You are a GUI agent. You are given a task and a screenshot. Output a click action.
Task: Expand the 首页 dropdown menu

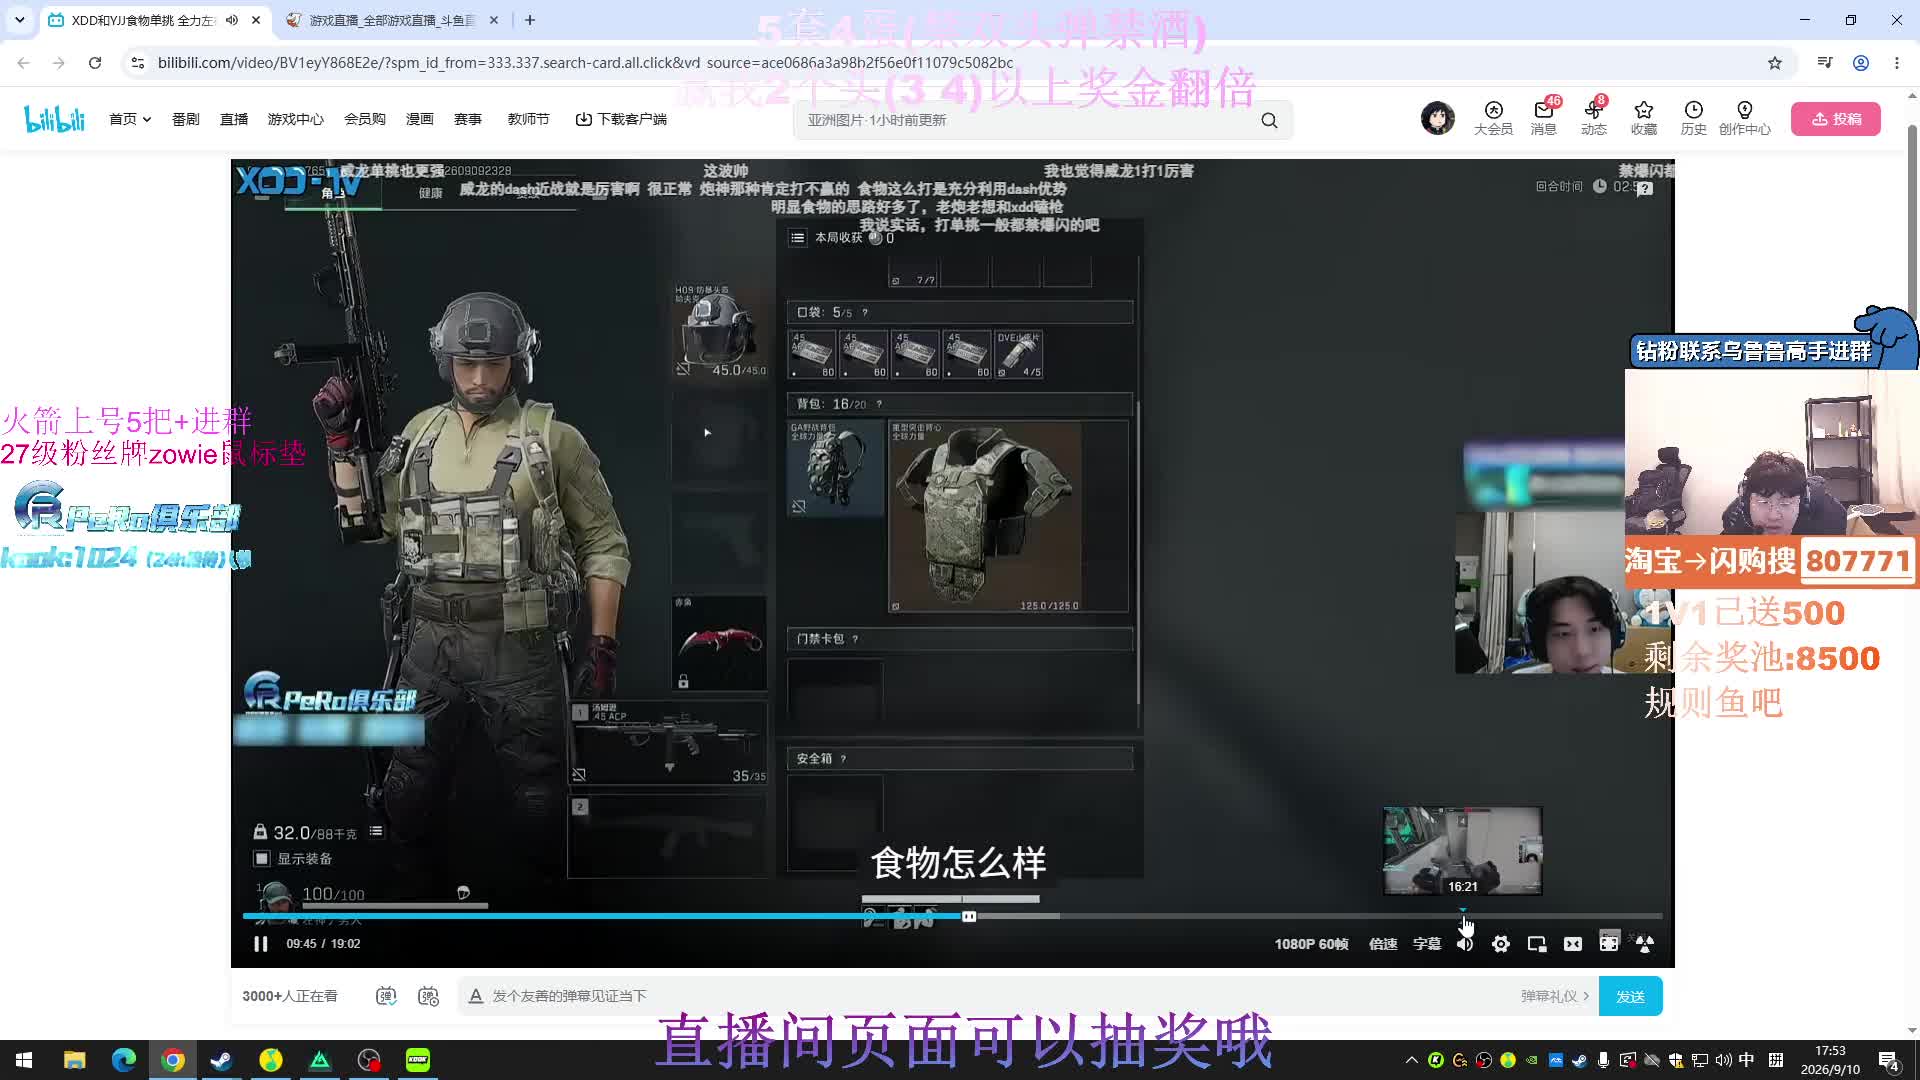click(130, 119)
